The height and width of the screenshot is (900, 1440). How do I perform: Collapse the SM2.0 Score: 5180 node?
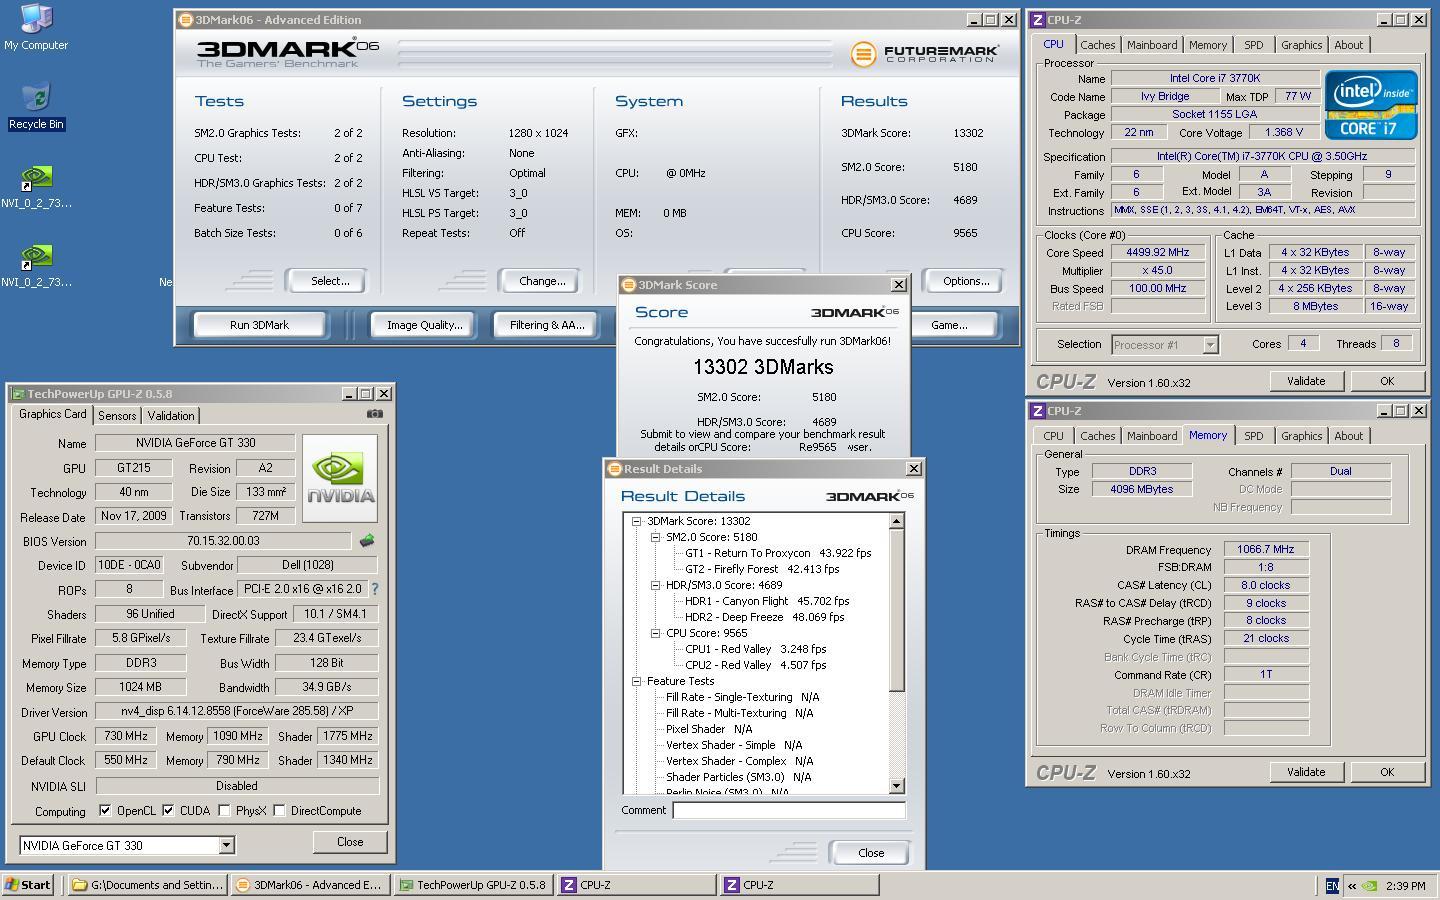(x=655, y=537)
